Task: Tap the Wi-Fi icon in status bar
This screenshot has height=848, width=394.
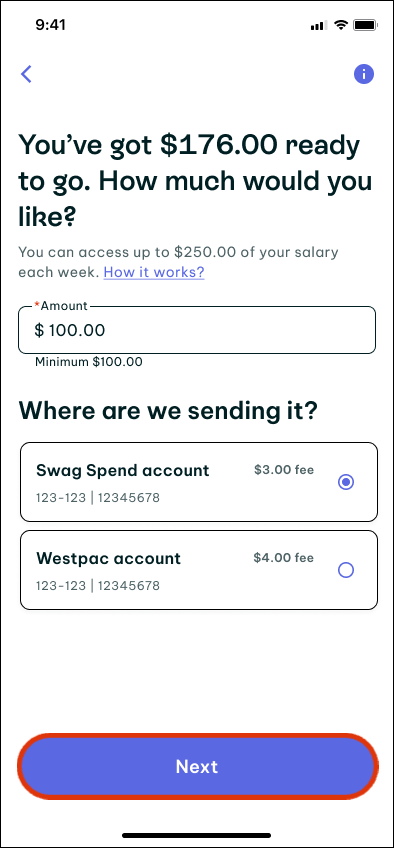Action: (340, 25)
